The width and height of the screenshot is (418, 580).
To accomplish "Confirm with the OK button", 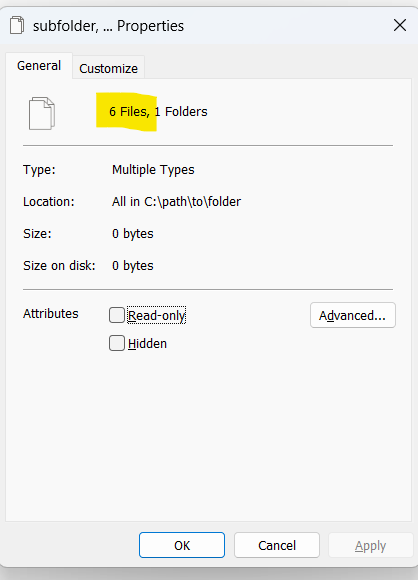I will pyautogui.click(x=182, y=545).
